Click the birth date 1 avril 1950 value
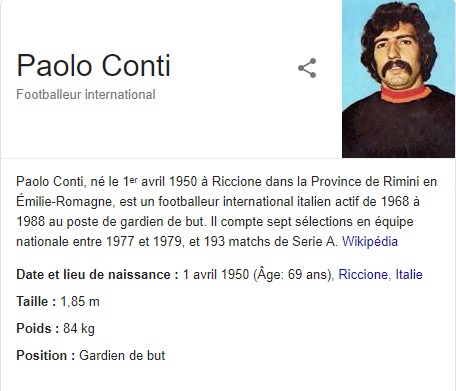Image resolution: width=456 pixels, height=391 pixels. pyautogui.click(x=216, y=275)
